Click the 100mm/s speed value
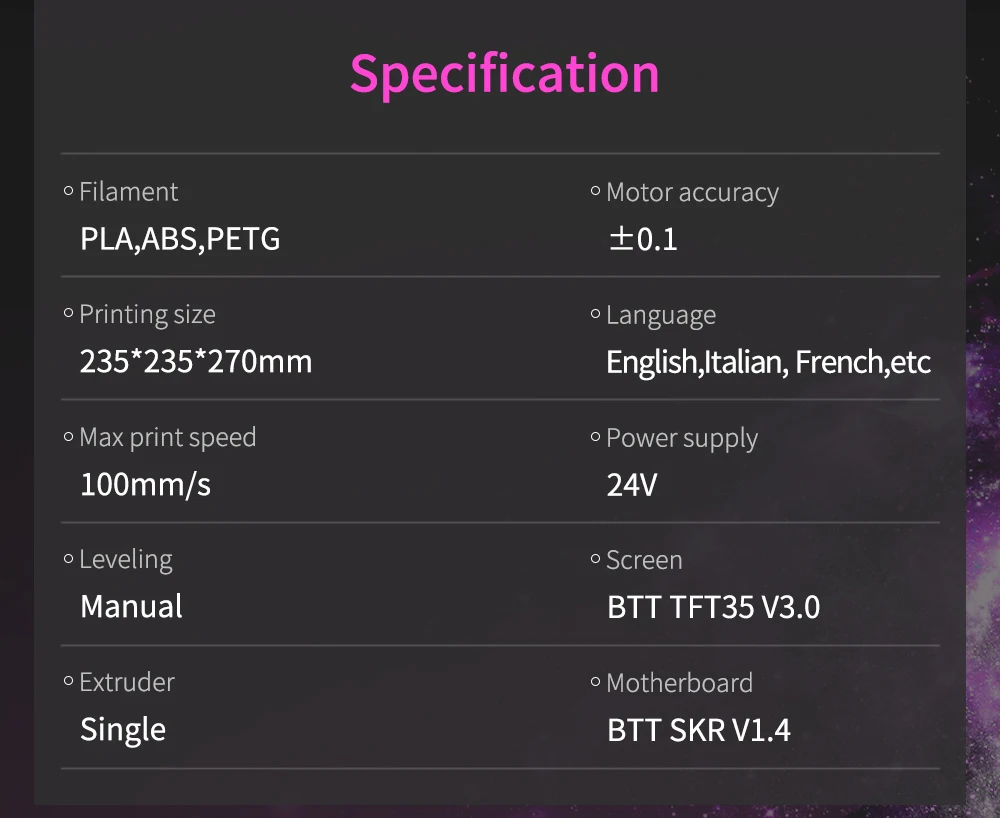The image size is (1000, 818). coord(145,485)
